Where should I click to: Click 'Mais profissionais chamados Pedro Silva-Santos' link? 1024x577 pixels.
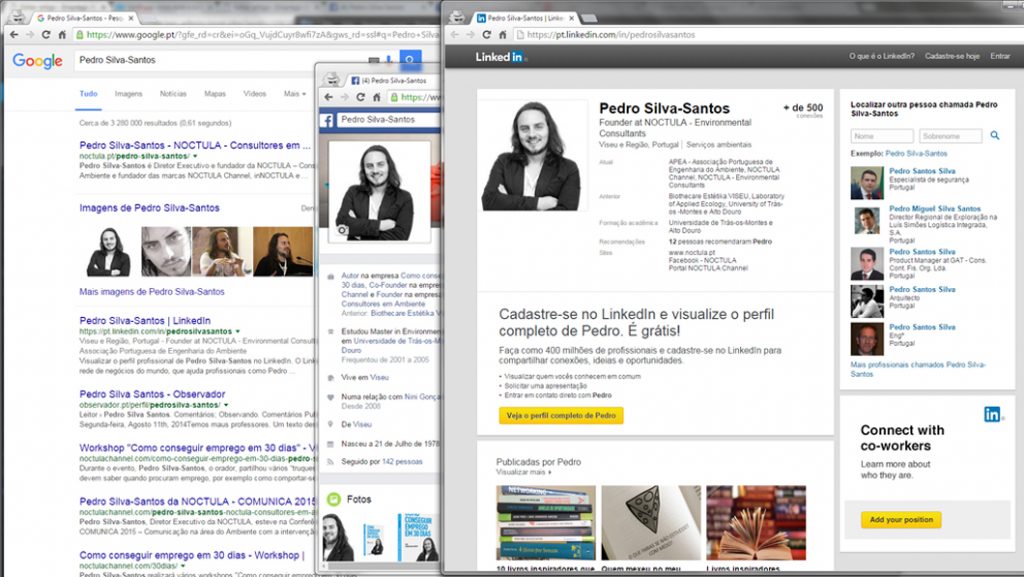click(x=918, y=369)
